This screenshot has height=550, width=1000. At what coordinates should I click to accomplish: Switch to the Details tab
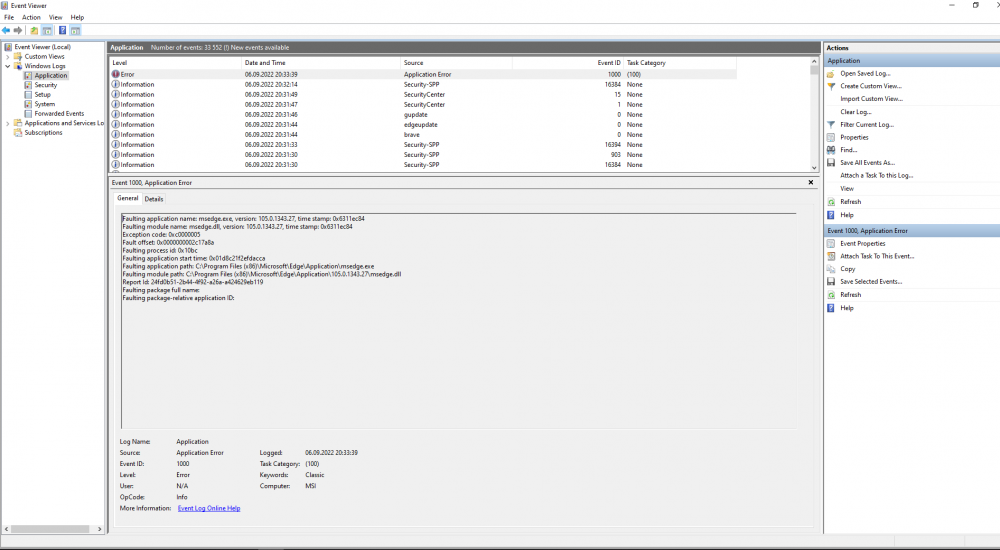[x=154, y=199]
